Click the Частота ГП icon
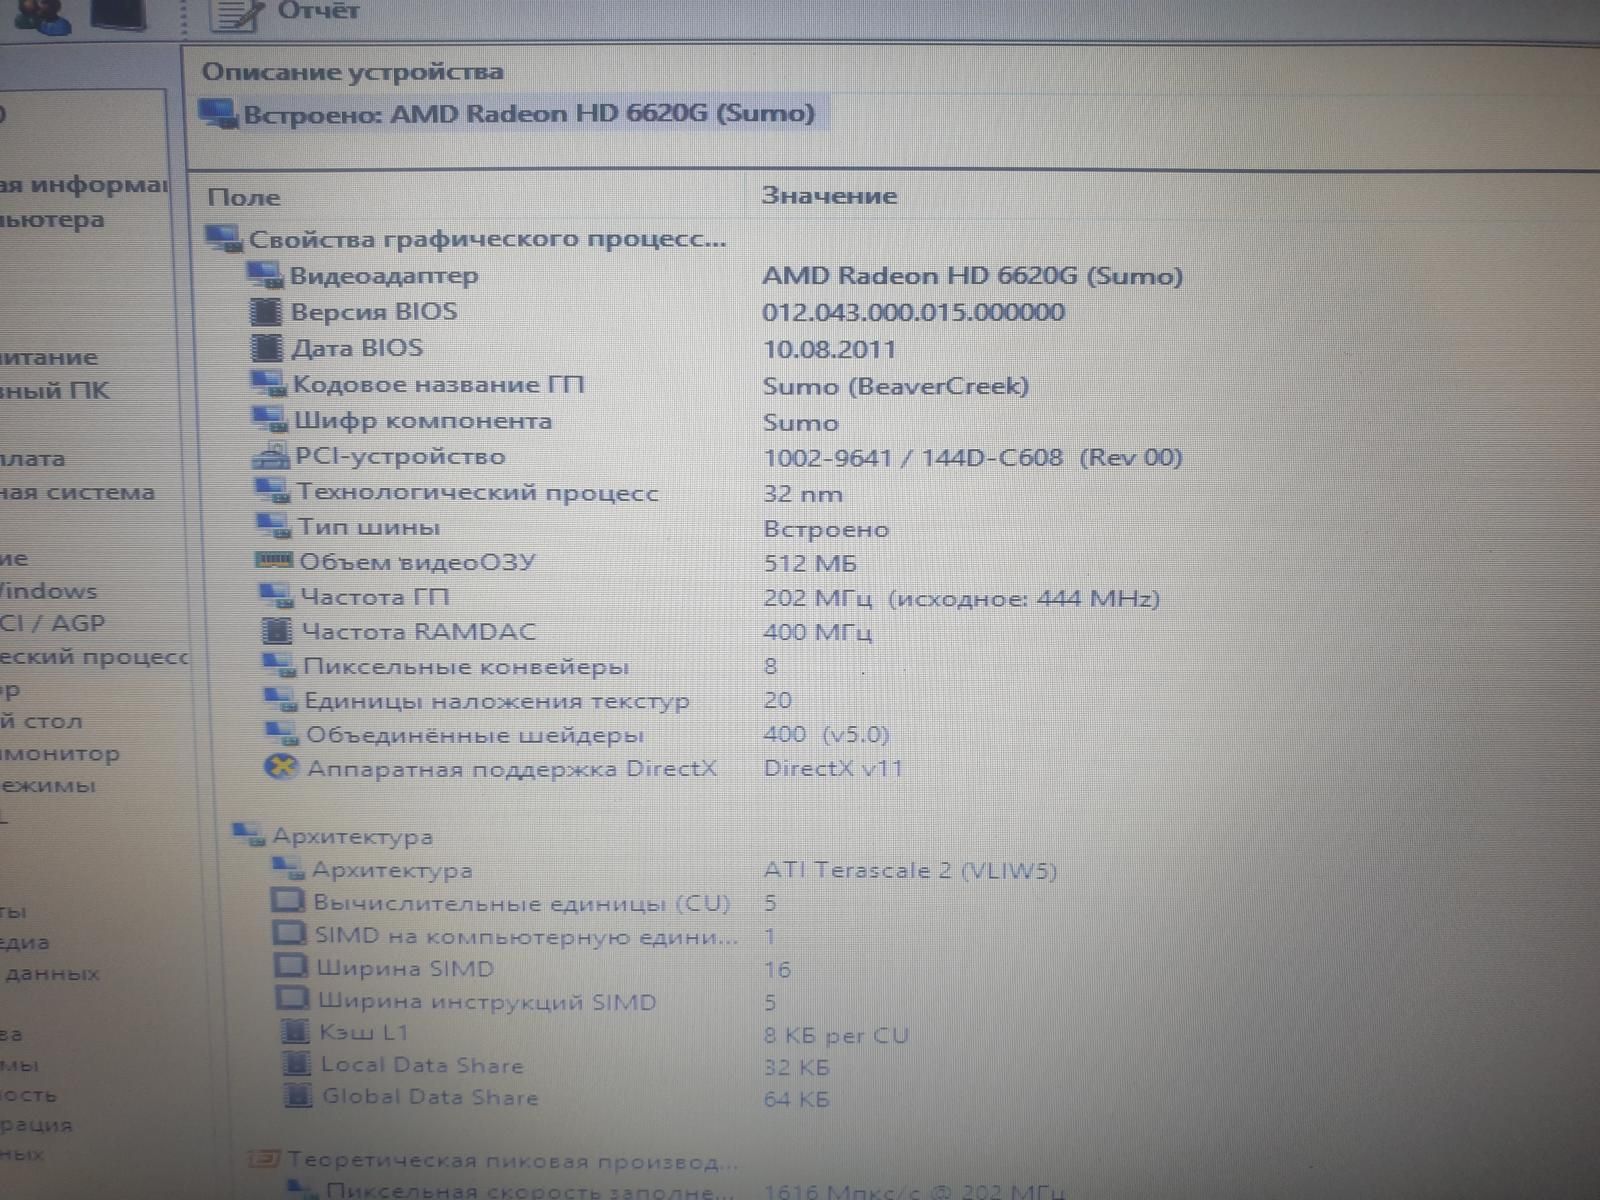 pyautogui.click(x=276, y=597)
